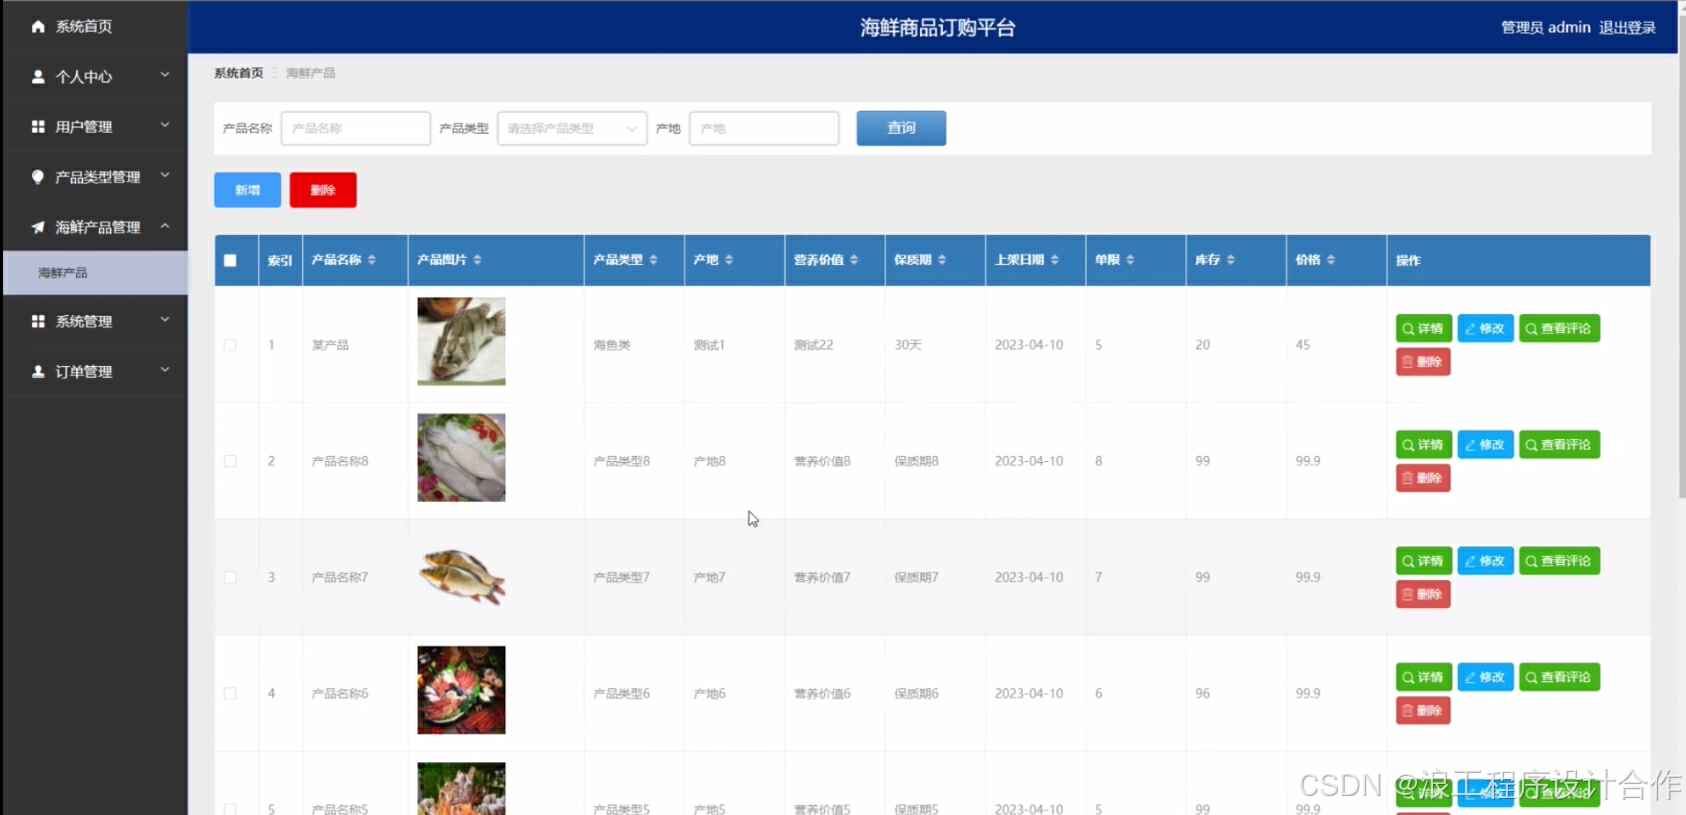Select 海鲜产品 submenu item
Viewport: 1686px width, 815px height.
(95, 272)
